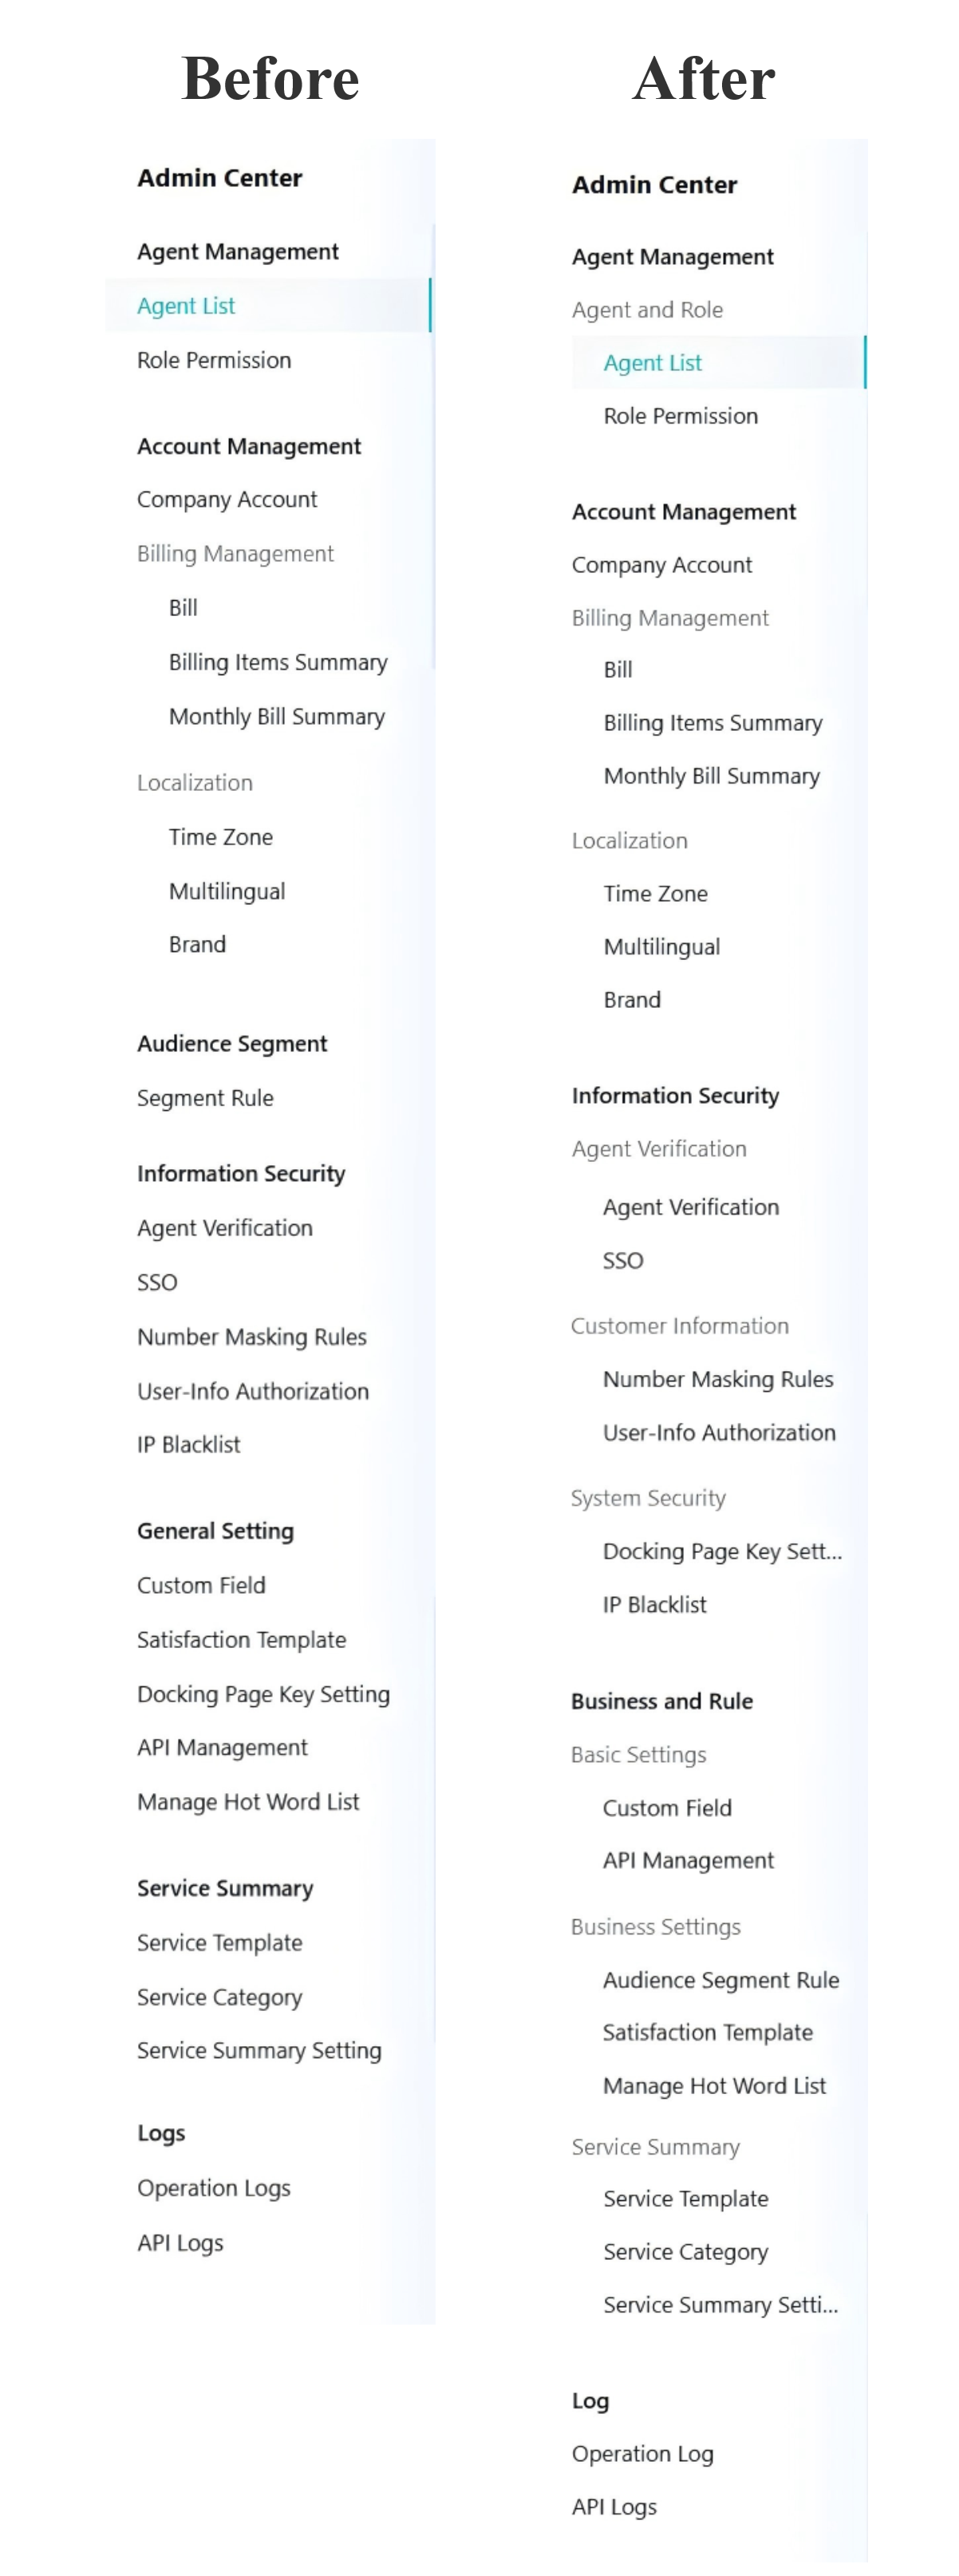Open Number Masking Rules in the After menu

coord(717,1379)
